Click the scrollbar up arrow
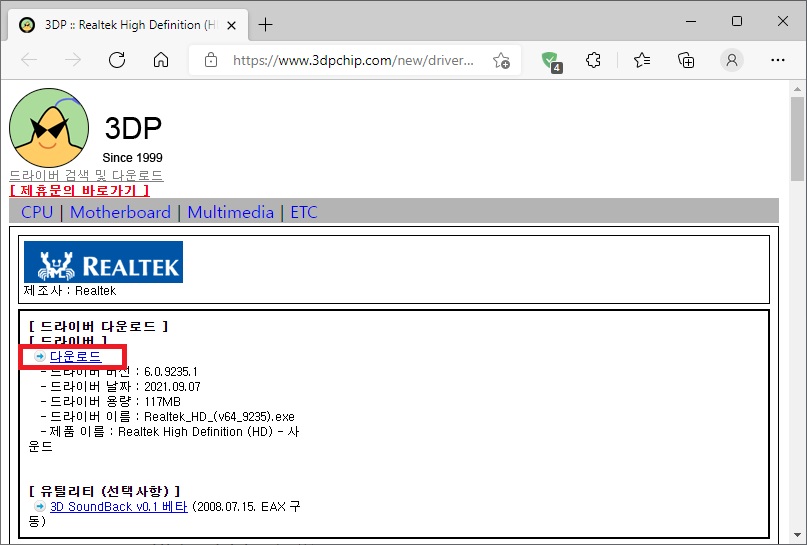The height and width of the screenshot is (545, 807). pyautogui.click(x=797, y=89)
